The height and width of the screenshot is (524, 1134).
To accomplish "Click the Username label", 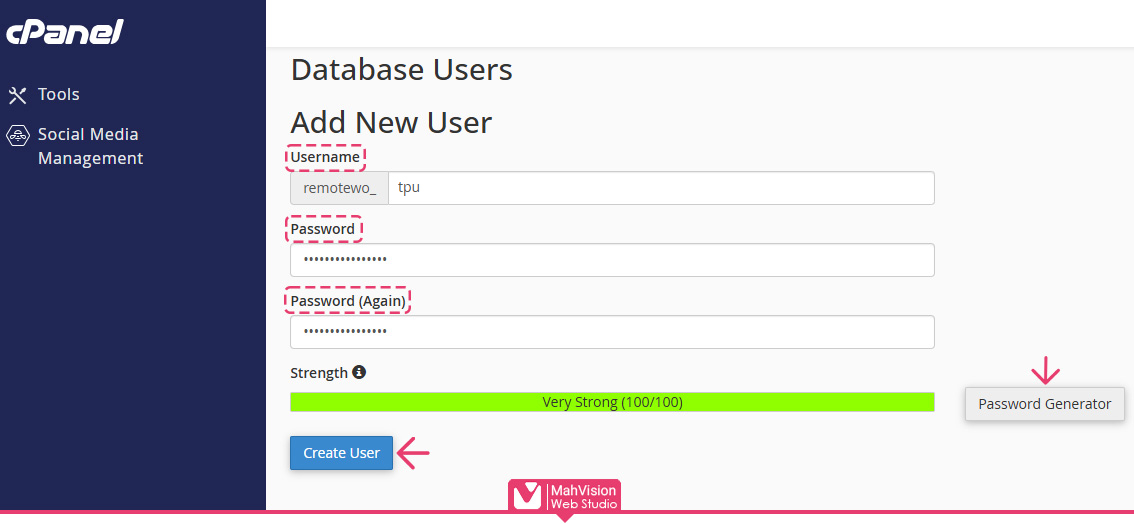I will pyautogui.click(x=325, y=157).
